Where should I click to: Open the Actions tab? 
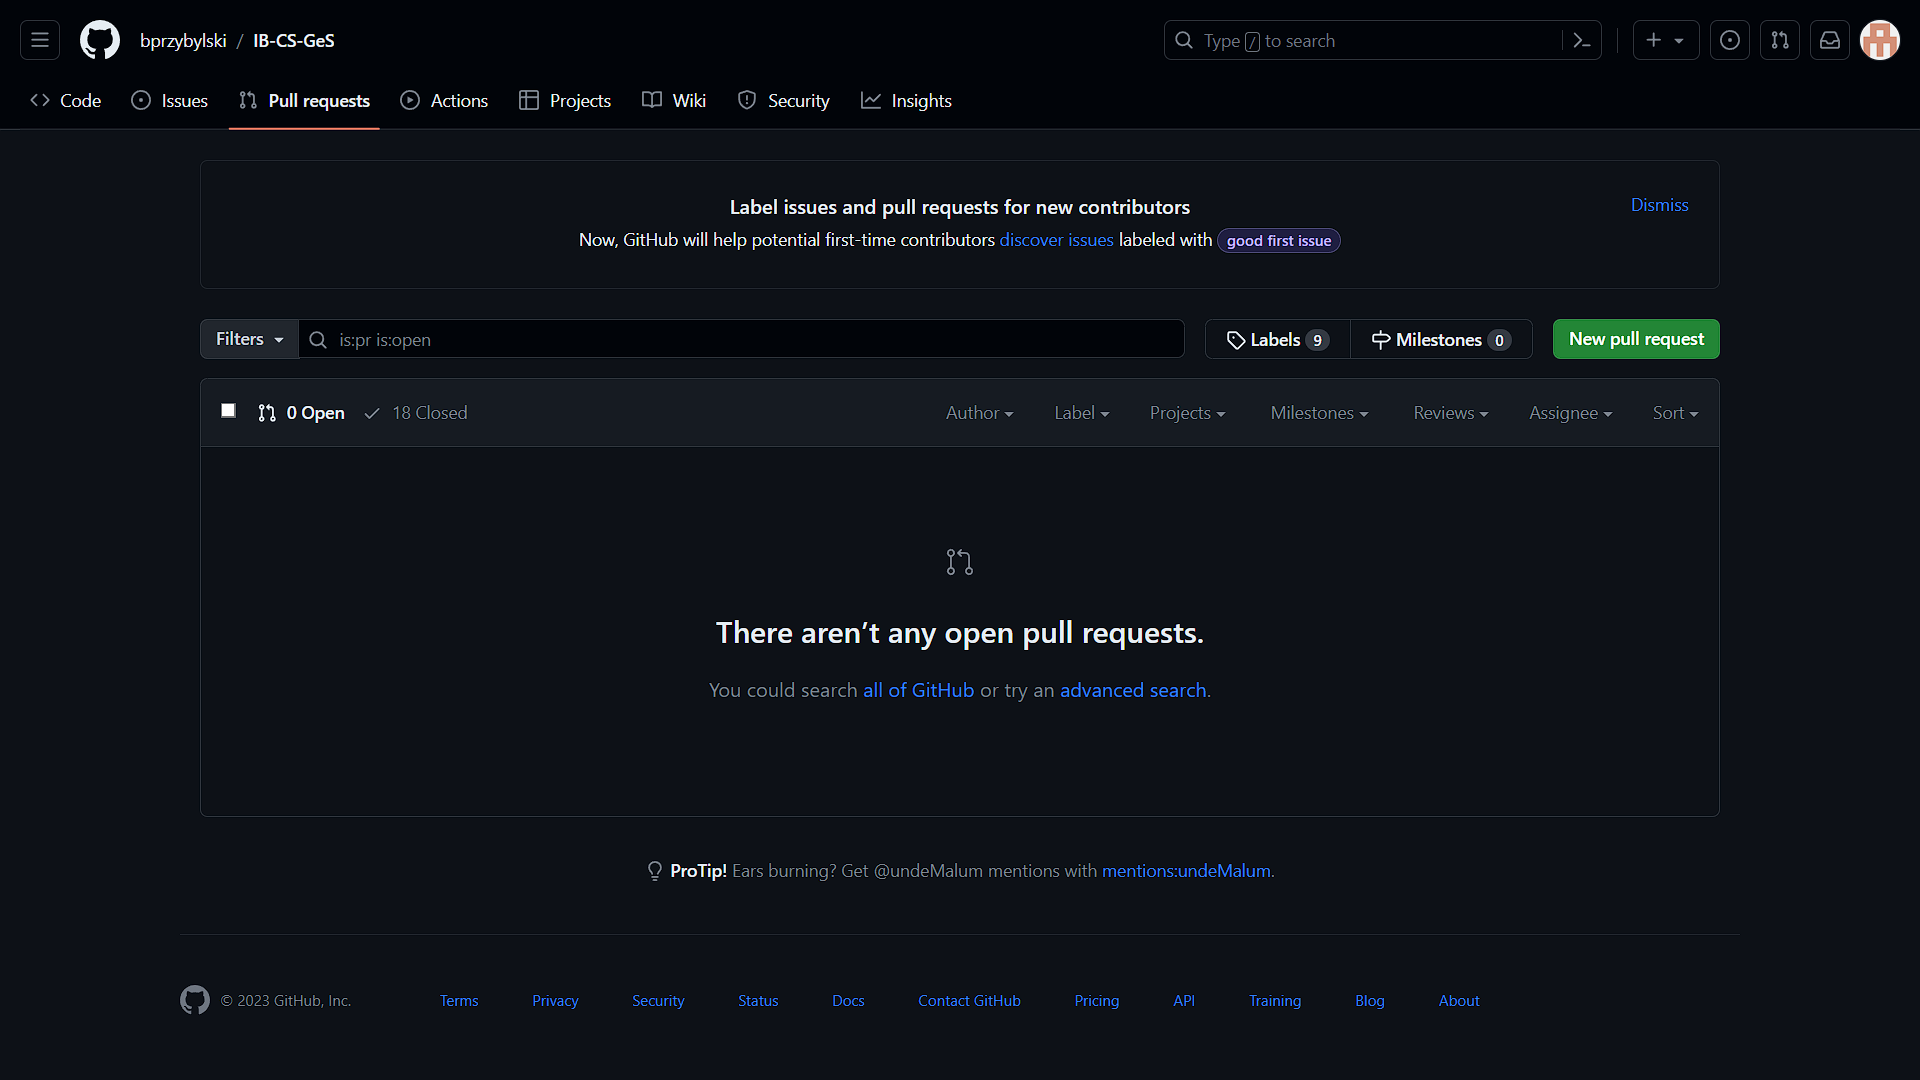[x=444, y=100]
